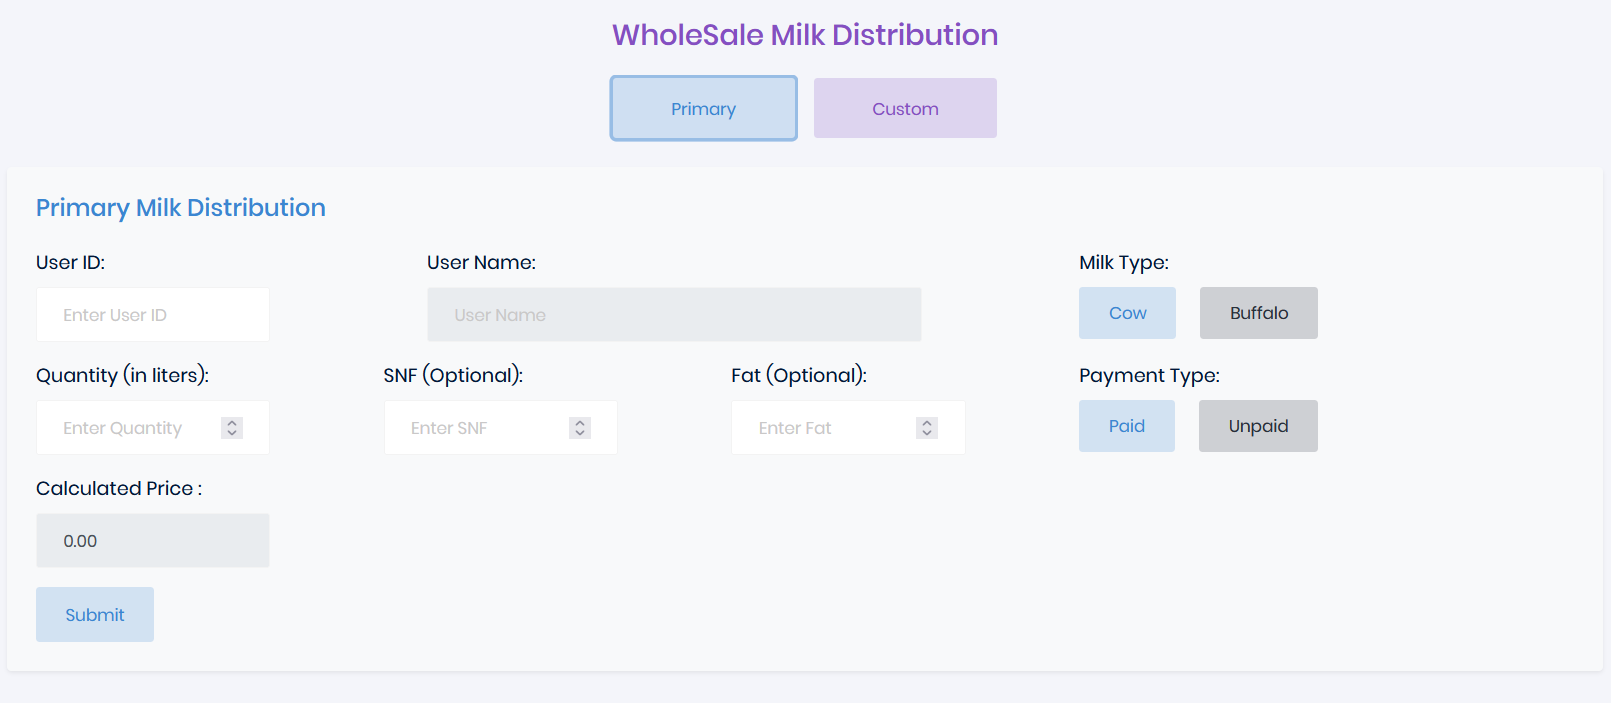Screen dimensions: 1611x703
Task: Decrement Quantity using the stepper down arrow
Action: click(231, 433)
